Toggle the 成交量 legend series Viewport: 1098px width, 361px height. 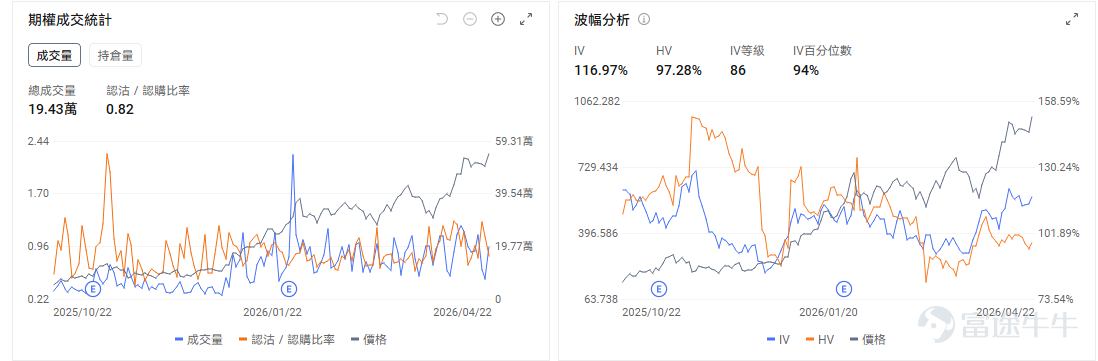[198, 340]
